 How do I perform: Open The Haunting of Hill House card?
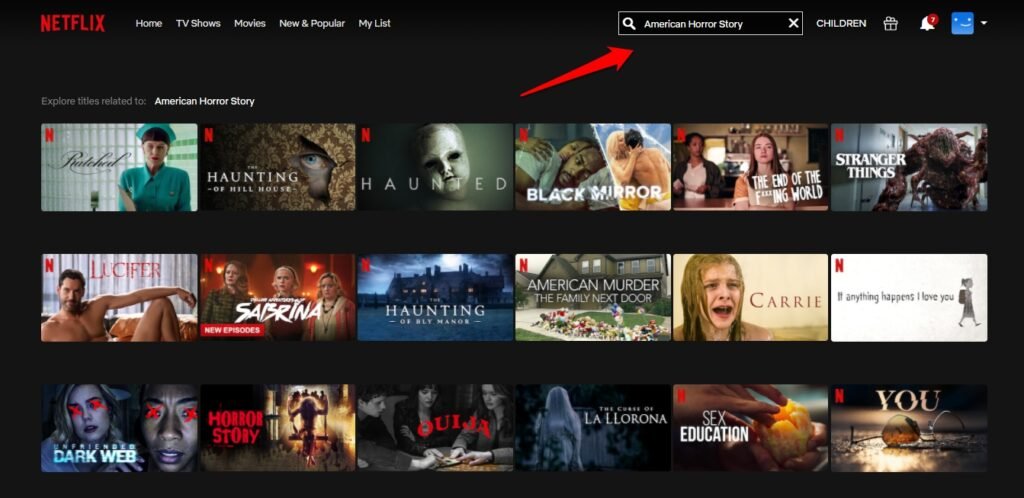pyautogui.click(x=278, y=167)
